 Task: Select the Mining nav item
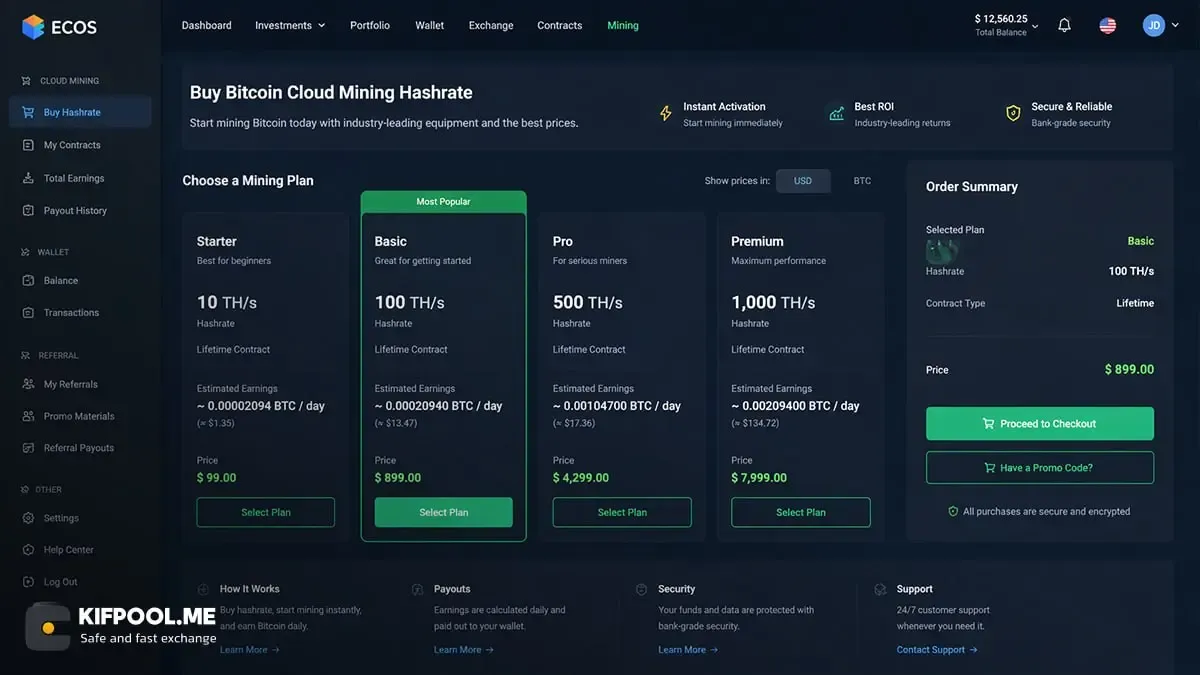[x=623, y=25]
